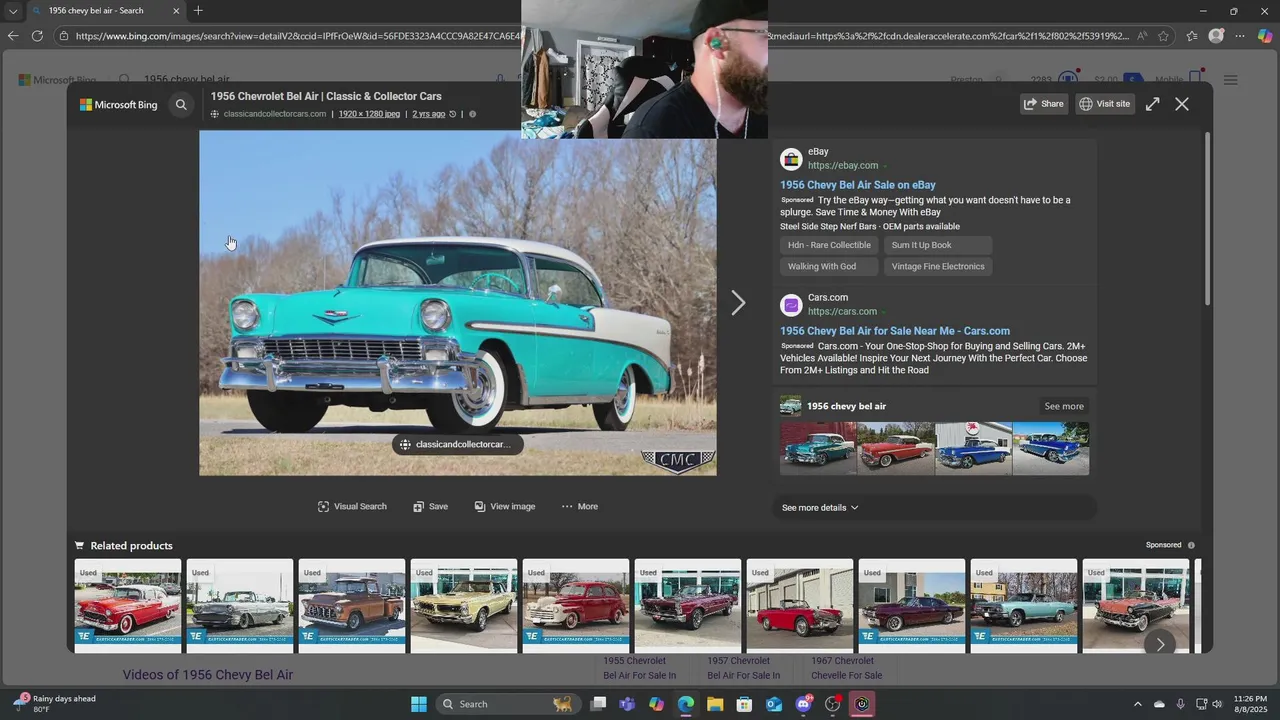
Task: Open Discord from the taskbar
Action: point(803,704)
